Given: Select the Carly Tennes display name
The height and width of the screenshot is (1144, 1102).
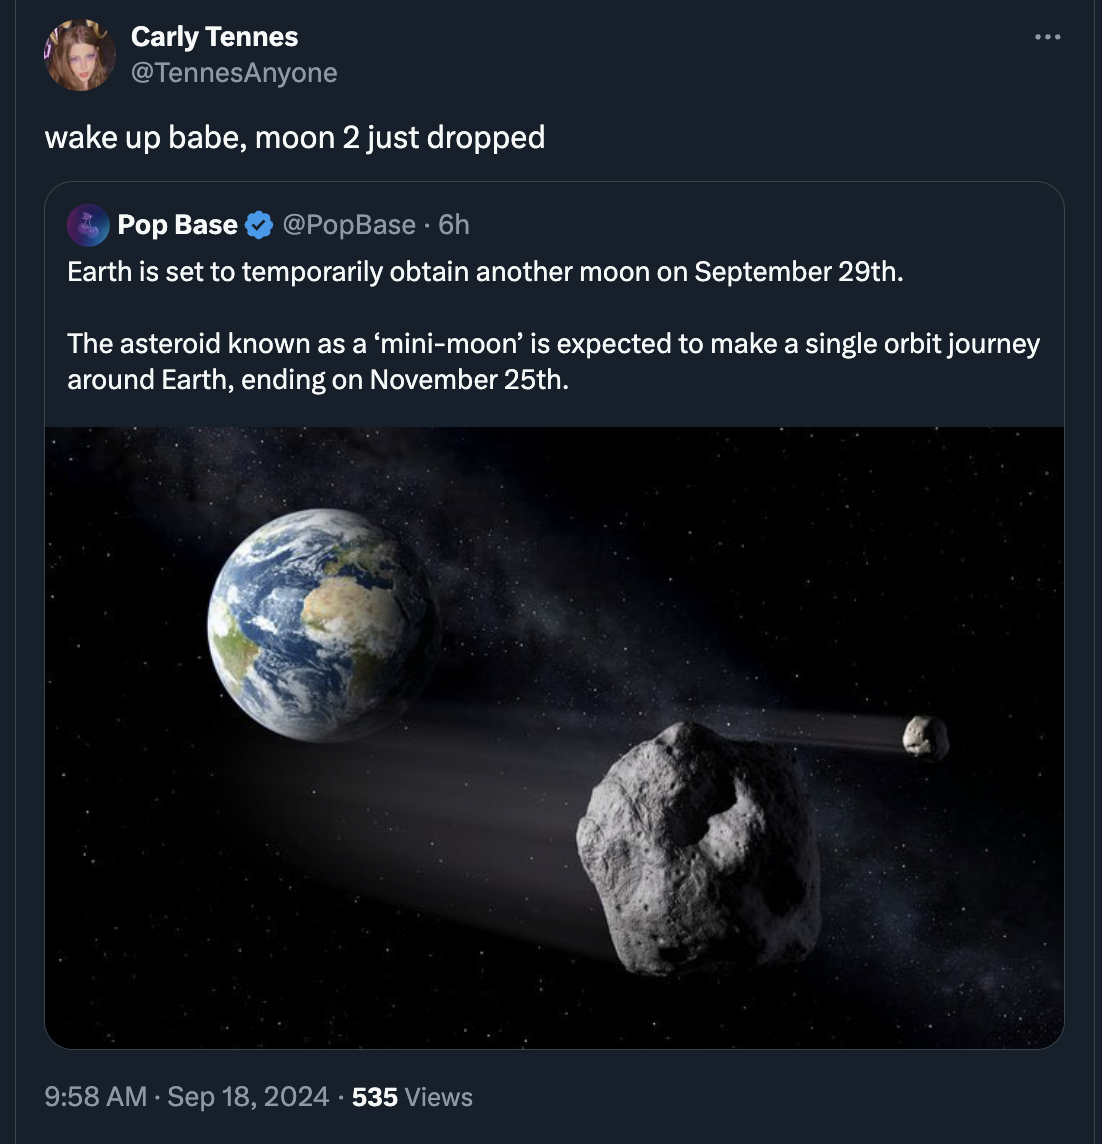Looking at the screenshot, I should [x=214, y=36].
